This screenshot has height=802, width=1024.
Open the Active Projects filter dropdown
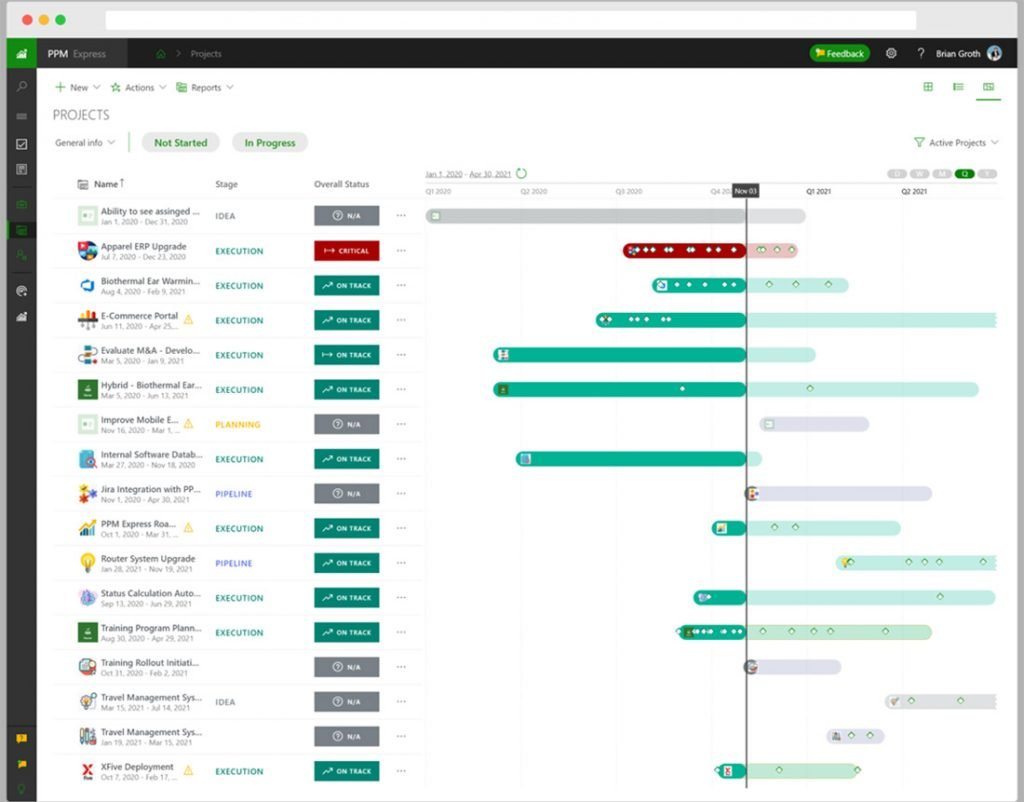pyautogui.click(x=956, y=142)
